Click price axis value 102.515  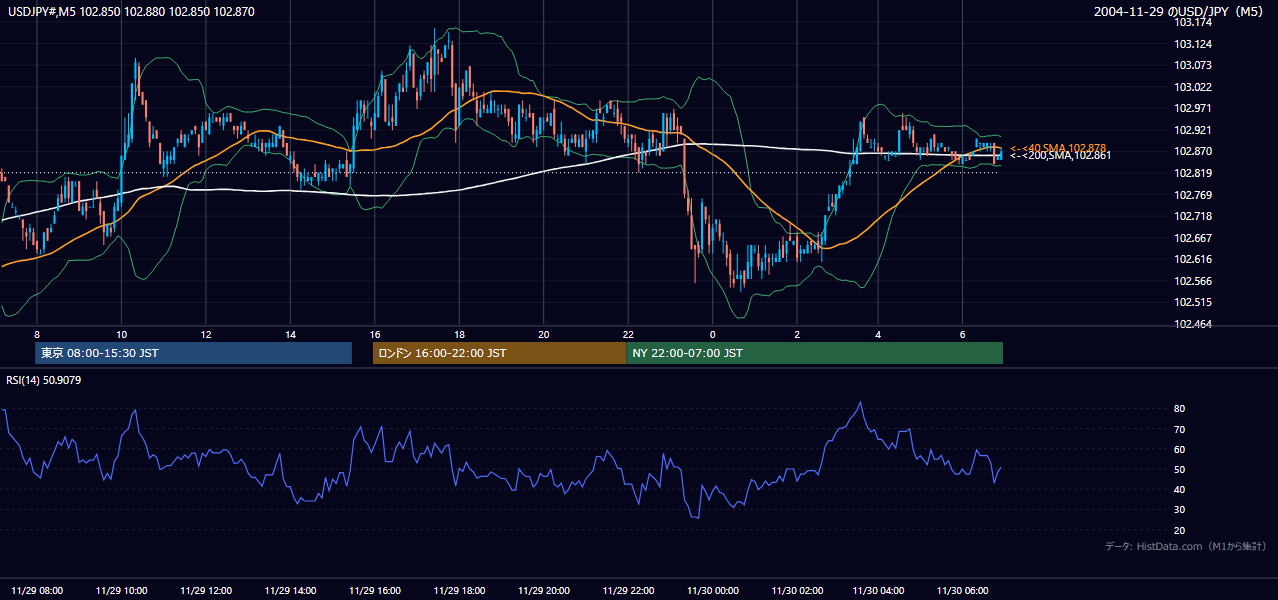pos(1192,302)
